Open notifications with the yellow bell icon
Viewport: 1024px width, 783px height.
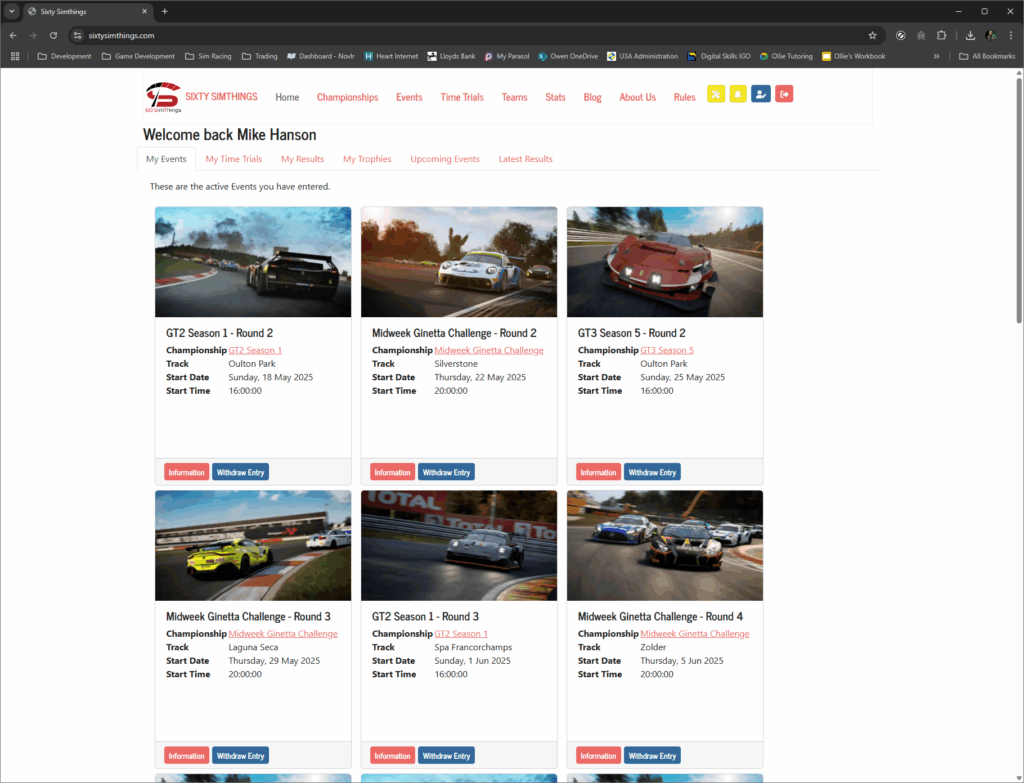(738, 94)
